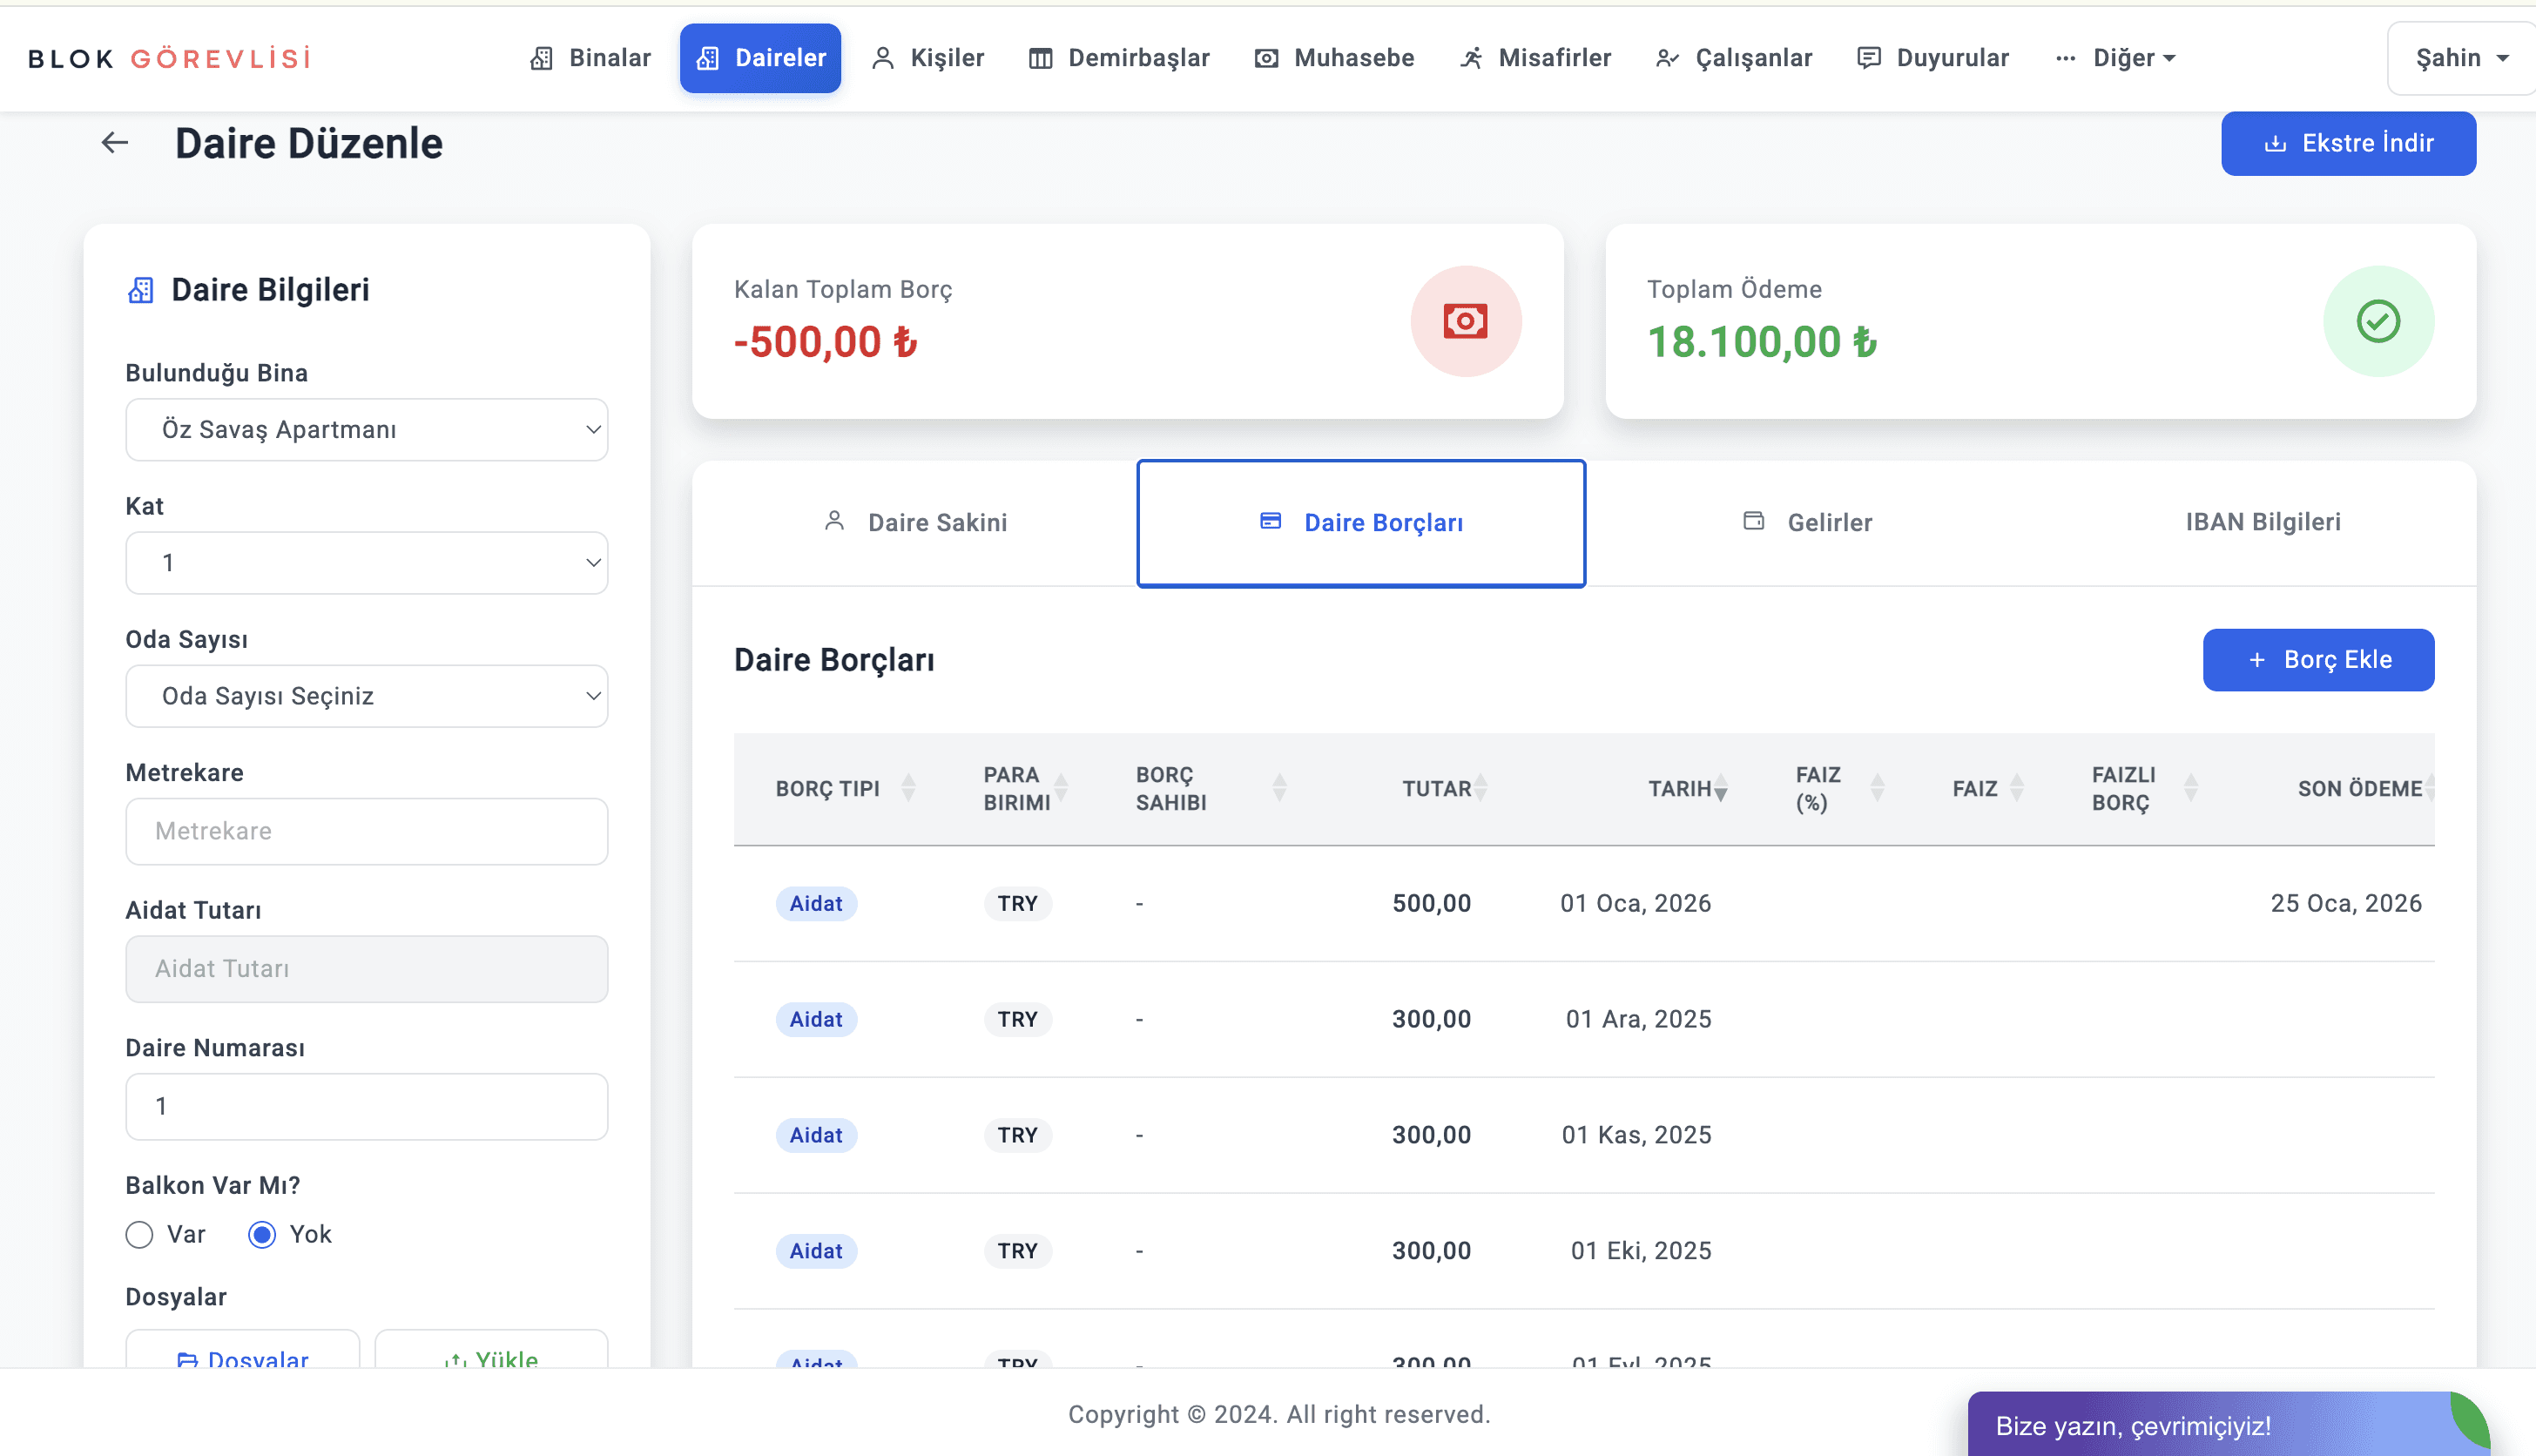Switch to the Daire Sakini tab
The height and width of the screenshot is (1456, 2536).
click(x=915, y=522)
